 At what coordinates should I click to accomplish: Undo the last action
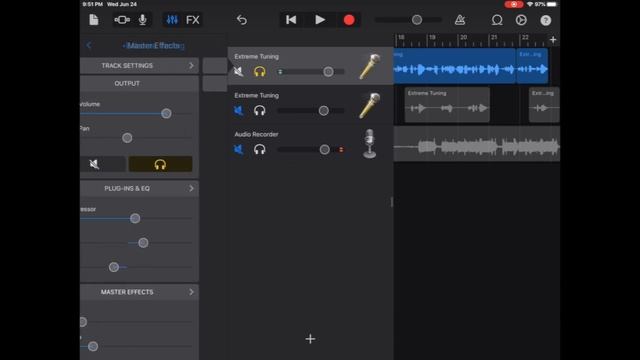242,20
